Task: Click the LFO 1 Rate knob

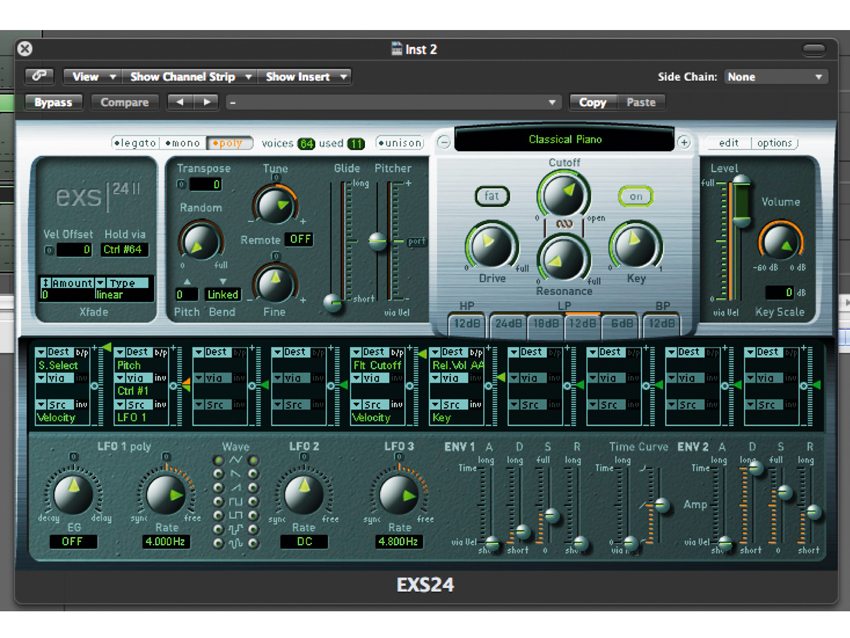Action: click(166, 493)
